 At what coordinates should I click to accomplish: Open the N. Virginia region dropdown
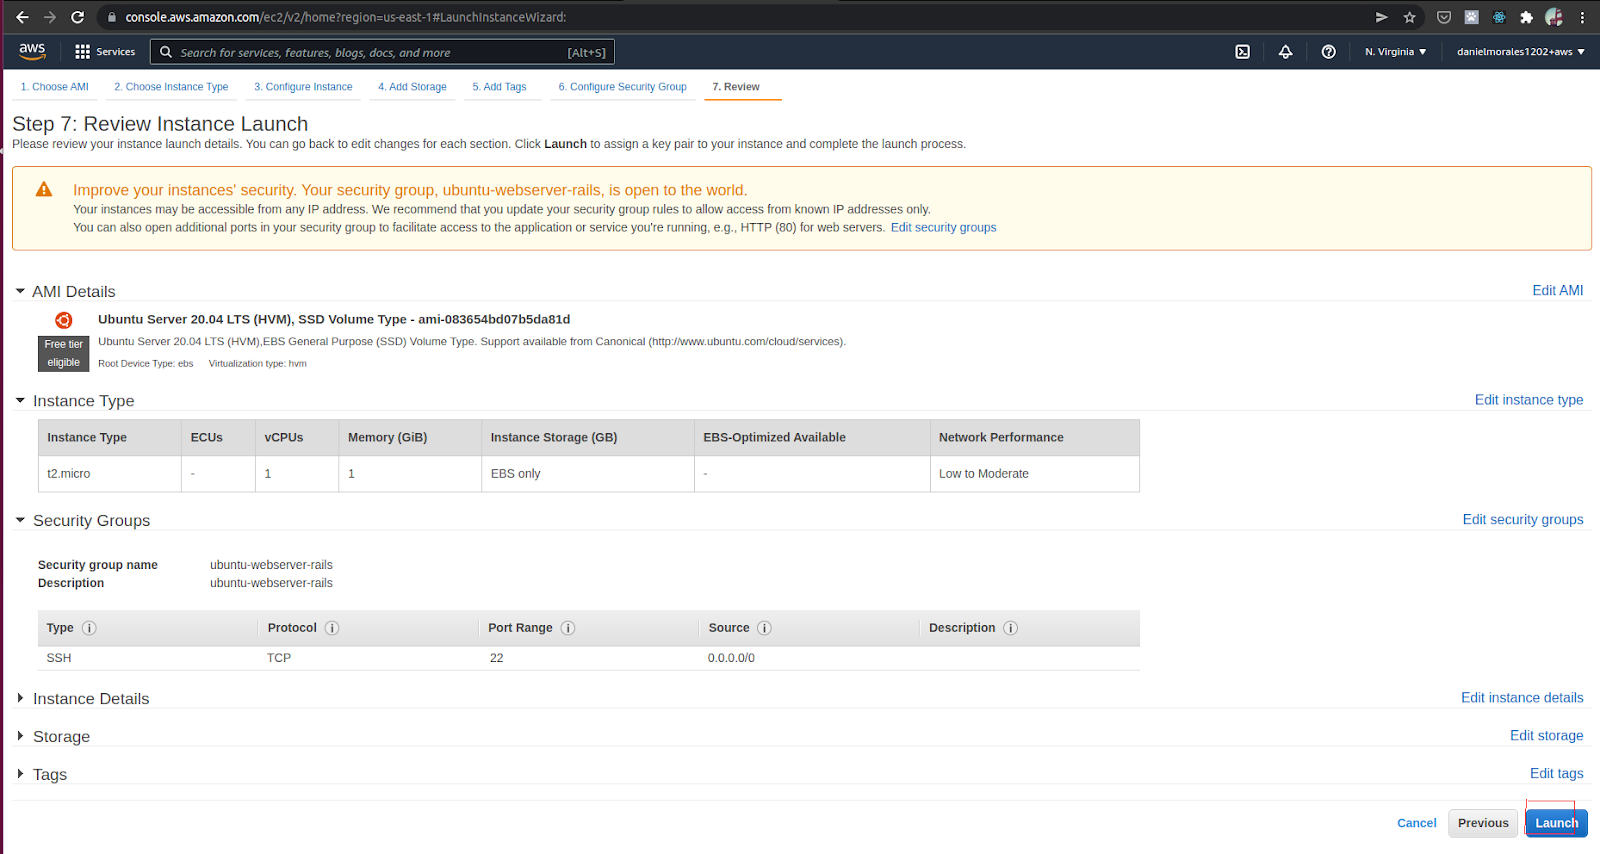click(1396, 52)
